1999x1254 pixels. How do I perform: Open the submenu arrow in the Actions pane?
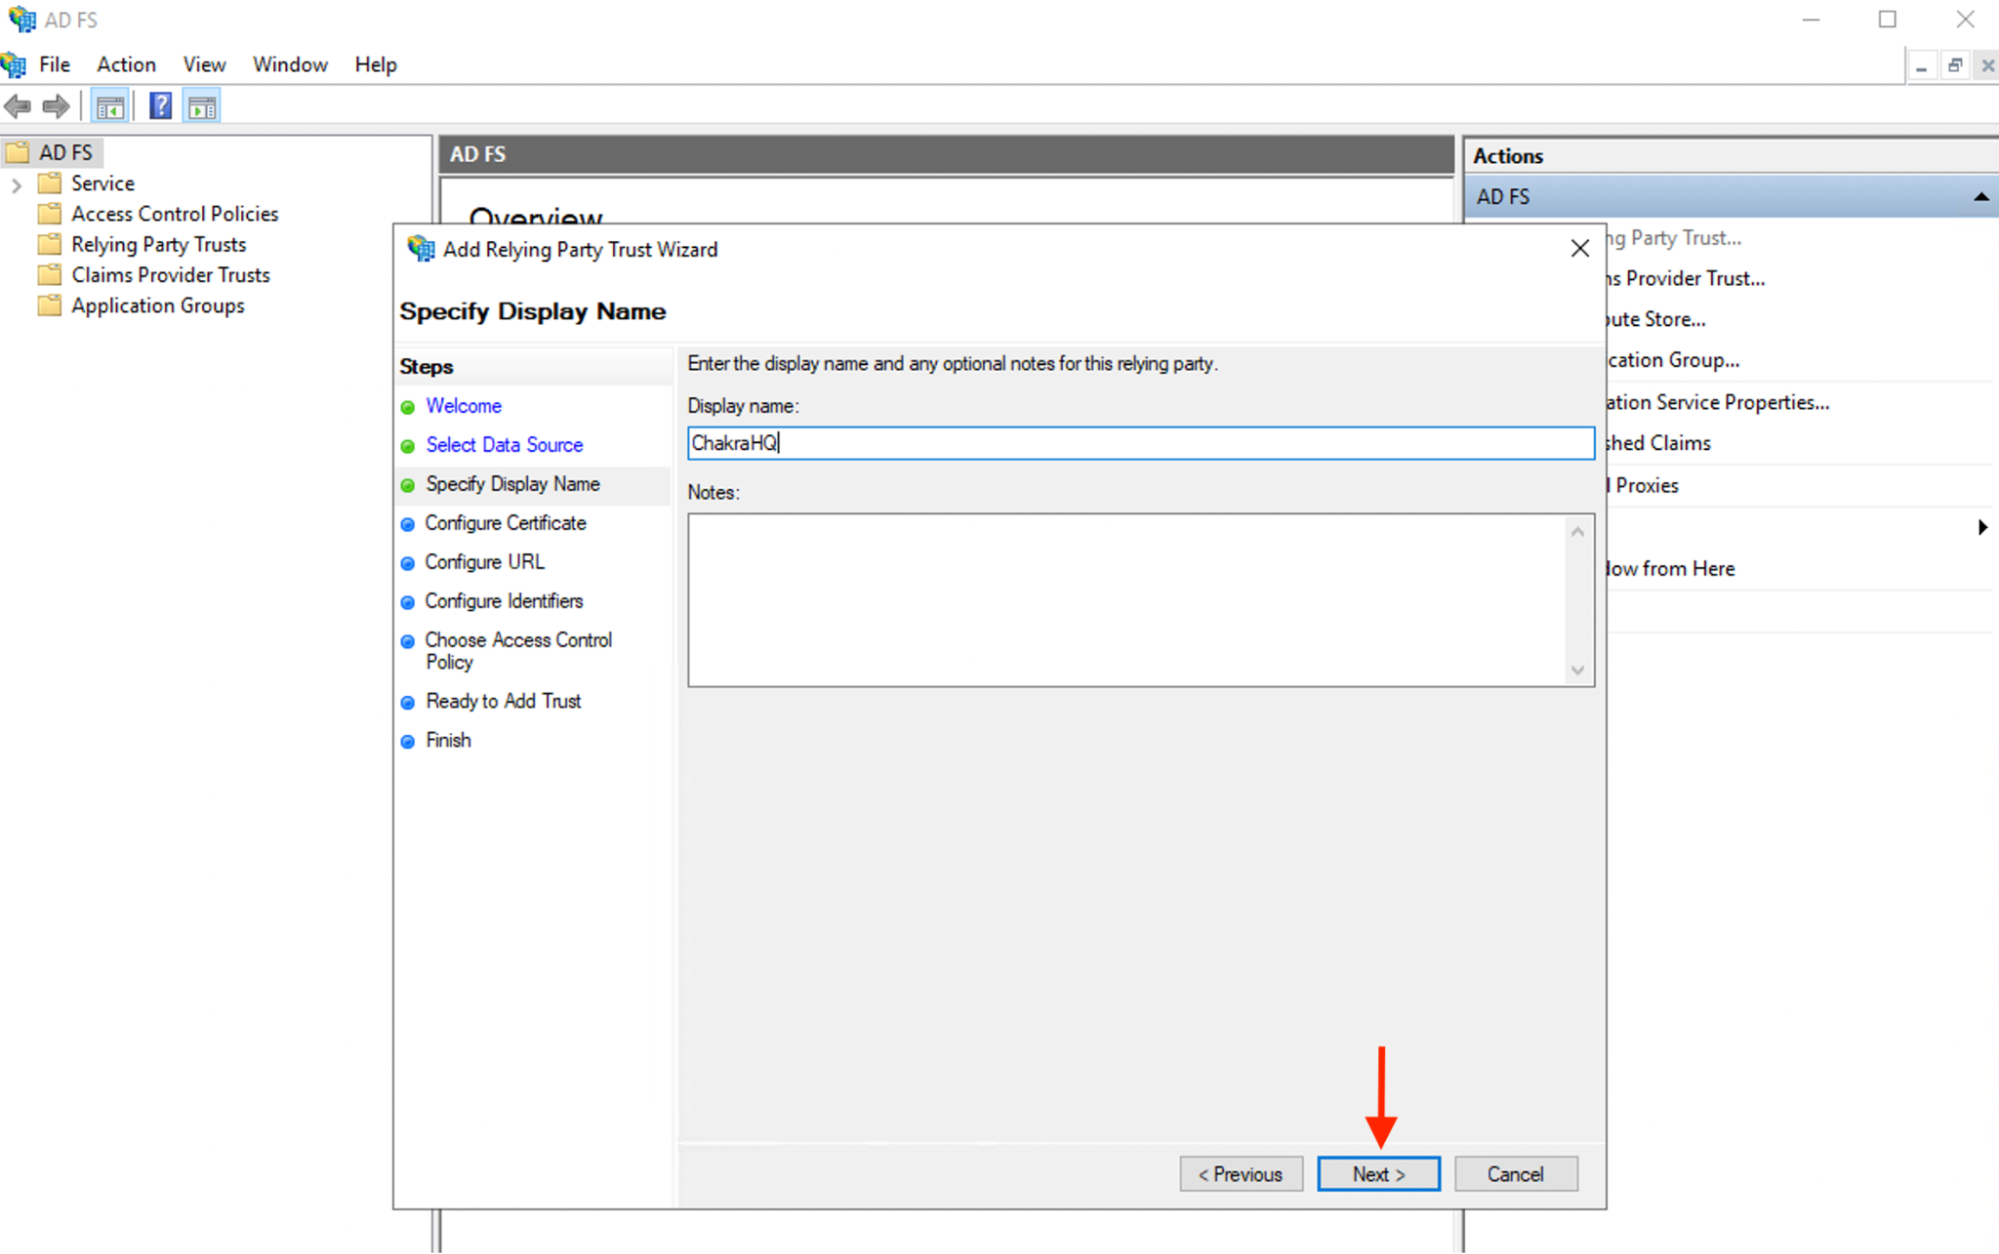(x=1985, y=527)
